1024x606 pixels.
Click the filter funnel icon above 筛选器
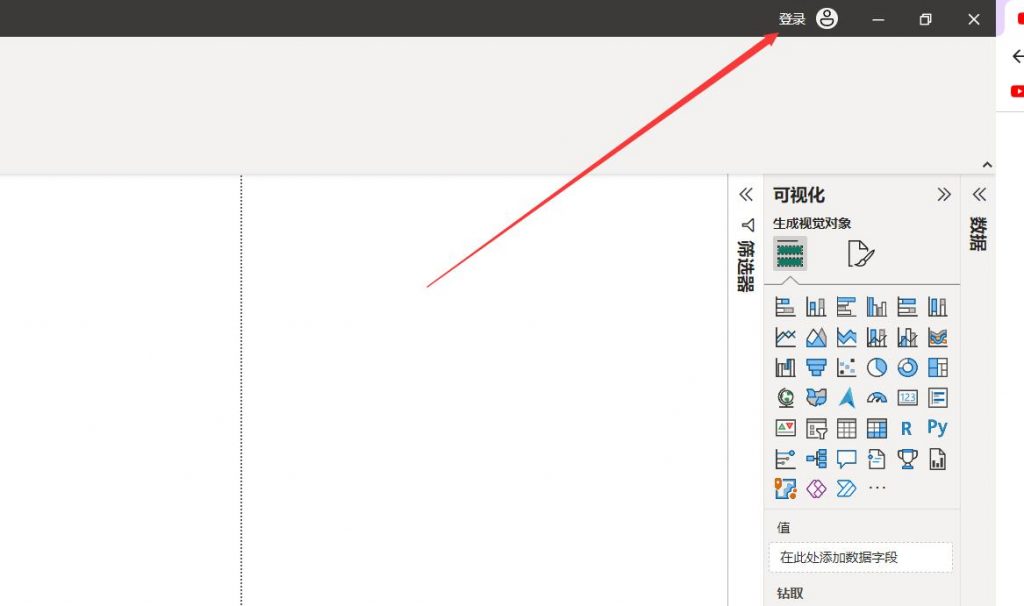[x=748, y=225]
